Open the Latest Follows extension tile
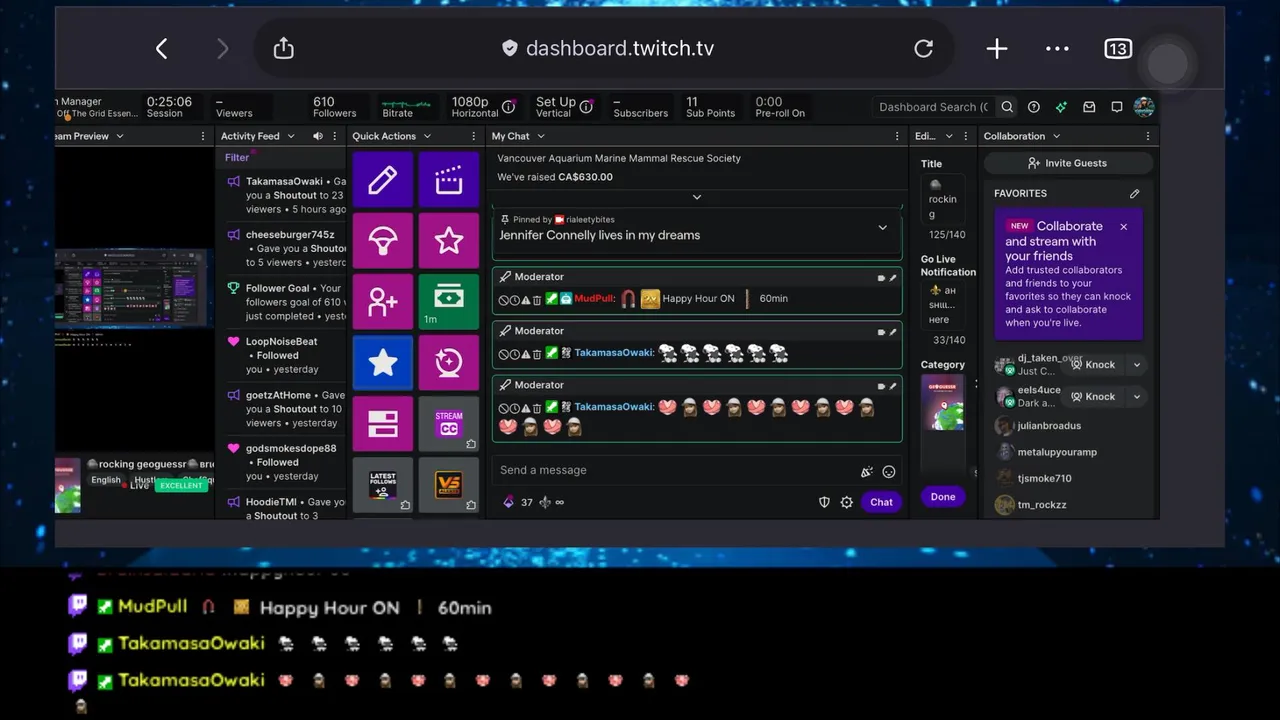The width and height of the screenshot is (1280, 720). point(383,485)
